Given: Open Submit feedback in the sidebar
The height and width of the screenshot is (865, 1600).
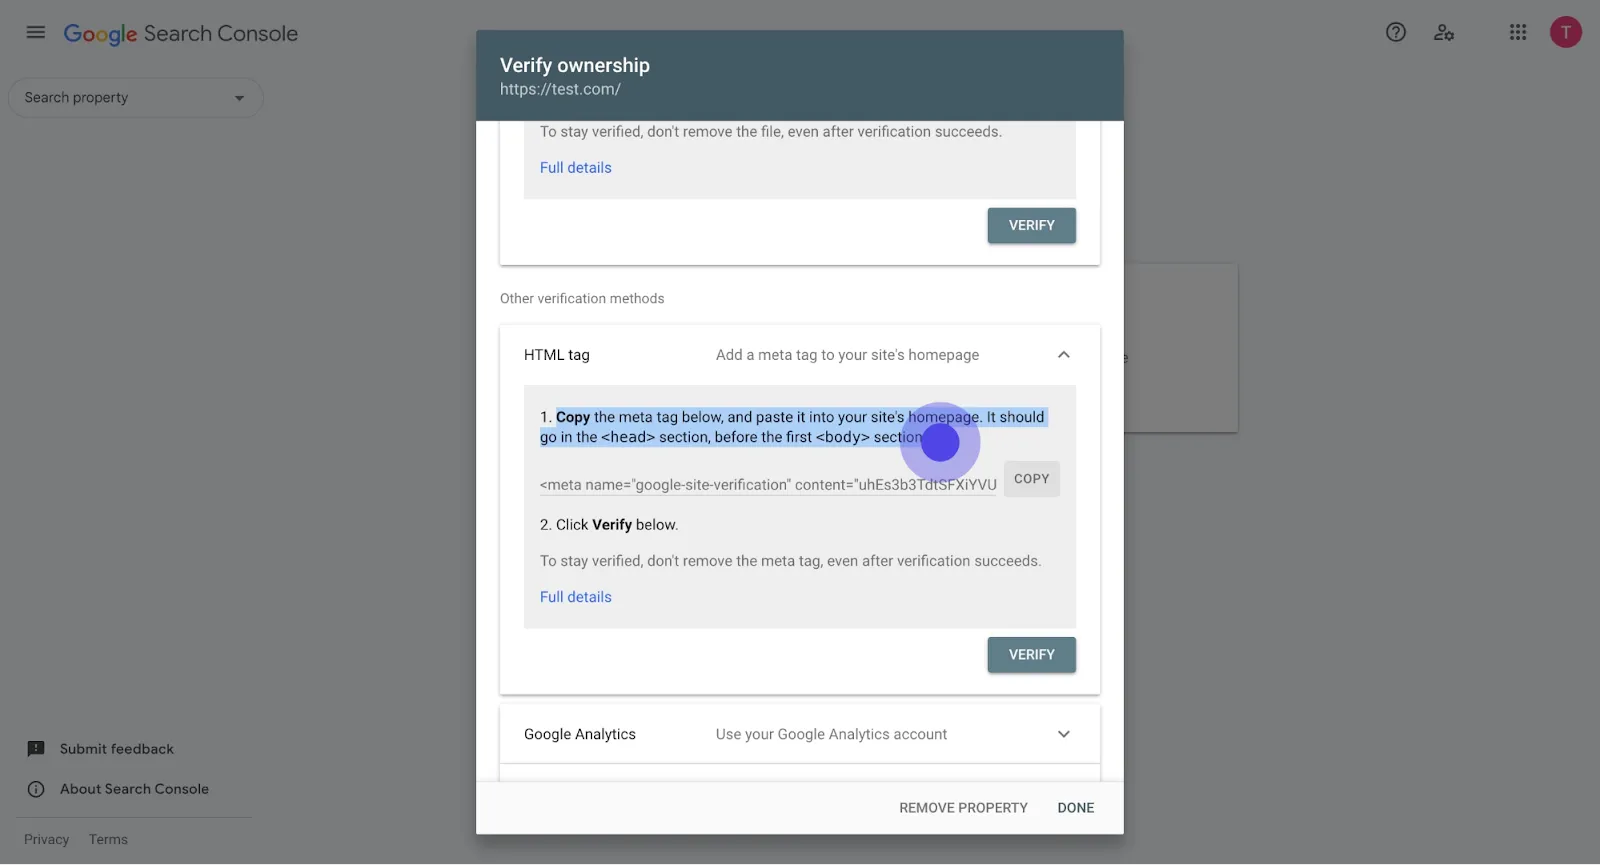Looking at the screenshot, I should pos(117,749).
